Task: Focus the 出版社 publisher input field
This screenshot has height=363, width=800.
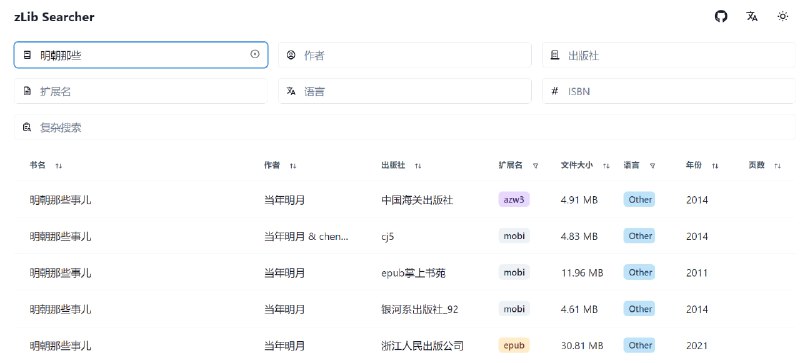Action: [668, 55]
